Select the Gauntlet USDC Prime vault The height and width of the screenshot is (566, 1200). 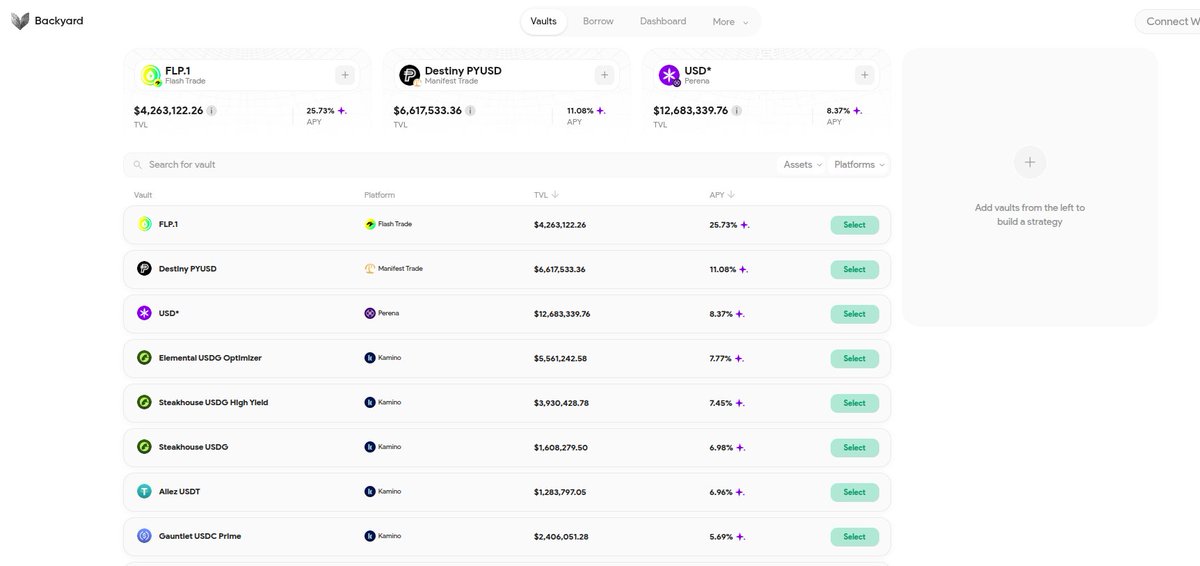(x=854, y=537)
